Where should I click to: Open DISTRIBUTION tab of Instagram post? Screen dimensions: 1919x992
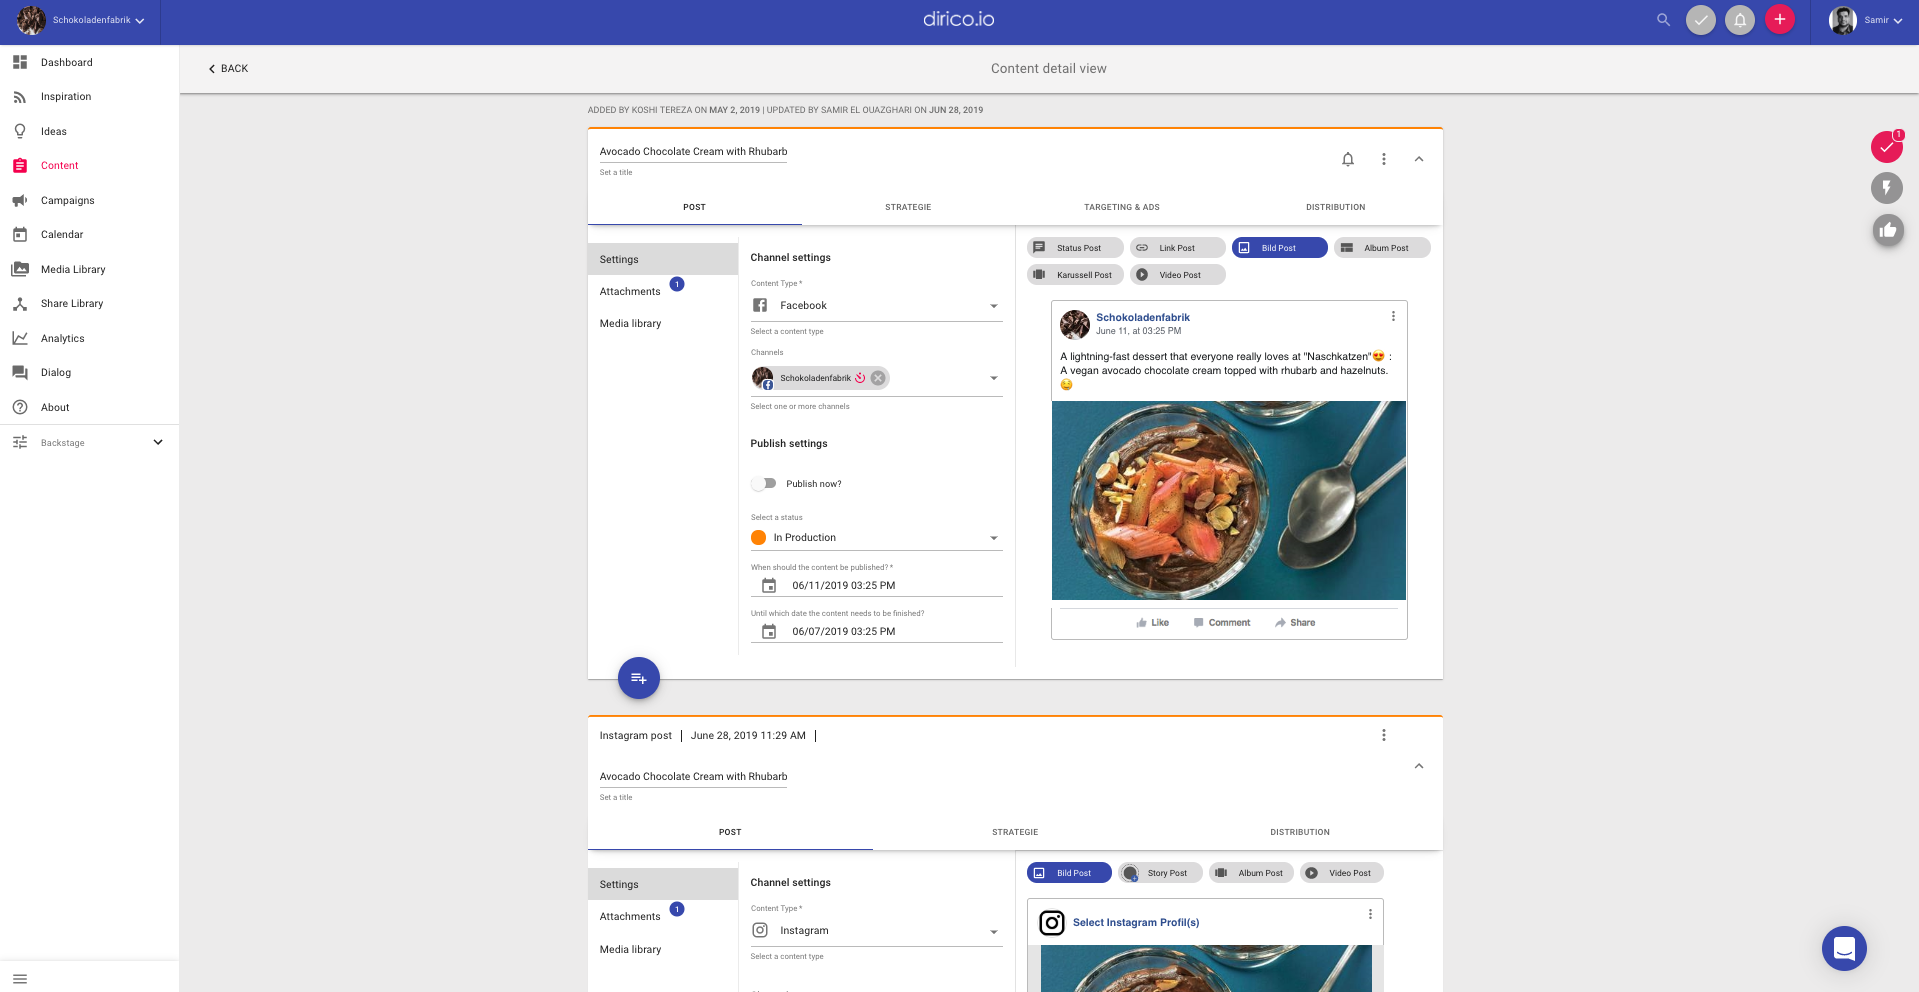pos(1300,832)
